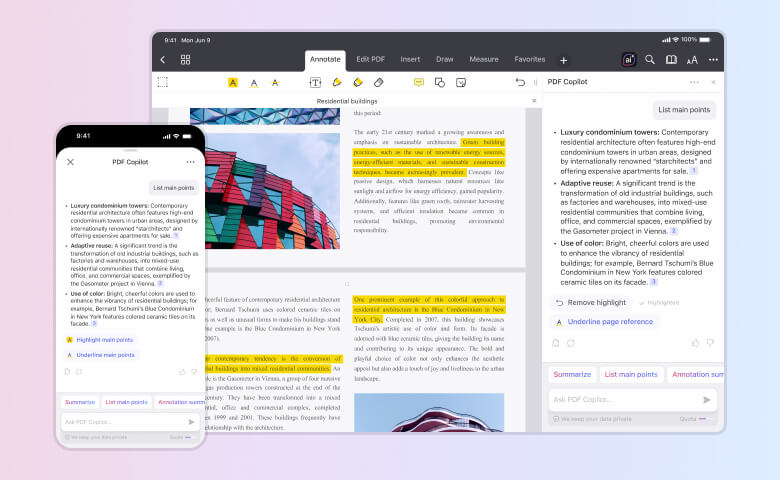
Task: Open the Measure tab
Action: point(483,60)
